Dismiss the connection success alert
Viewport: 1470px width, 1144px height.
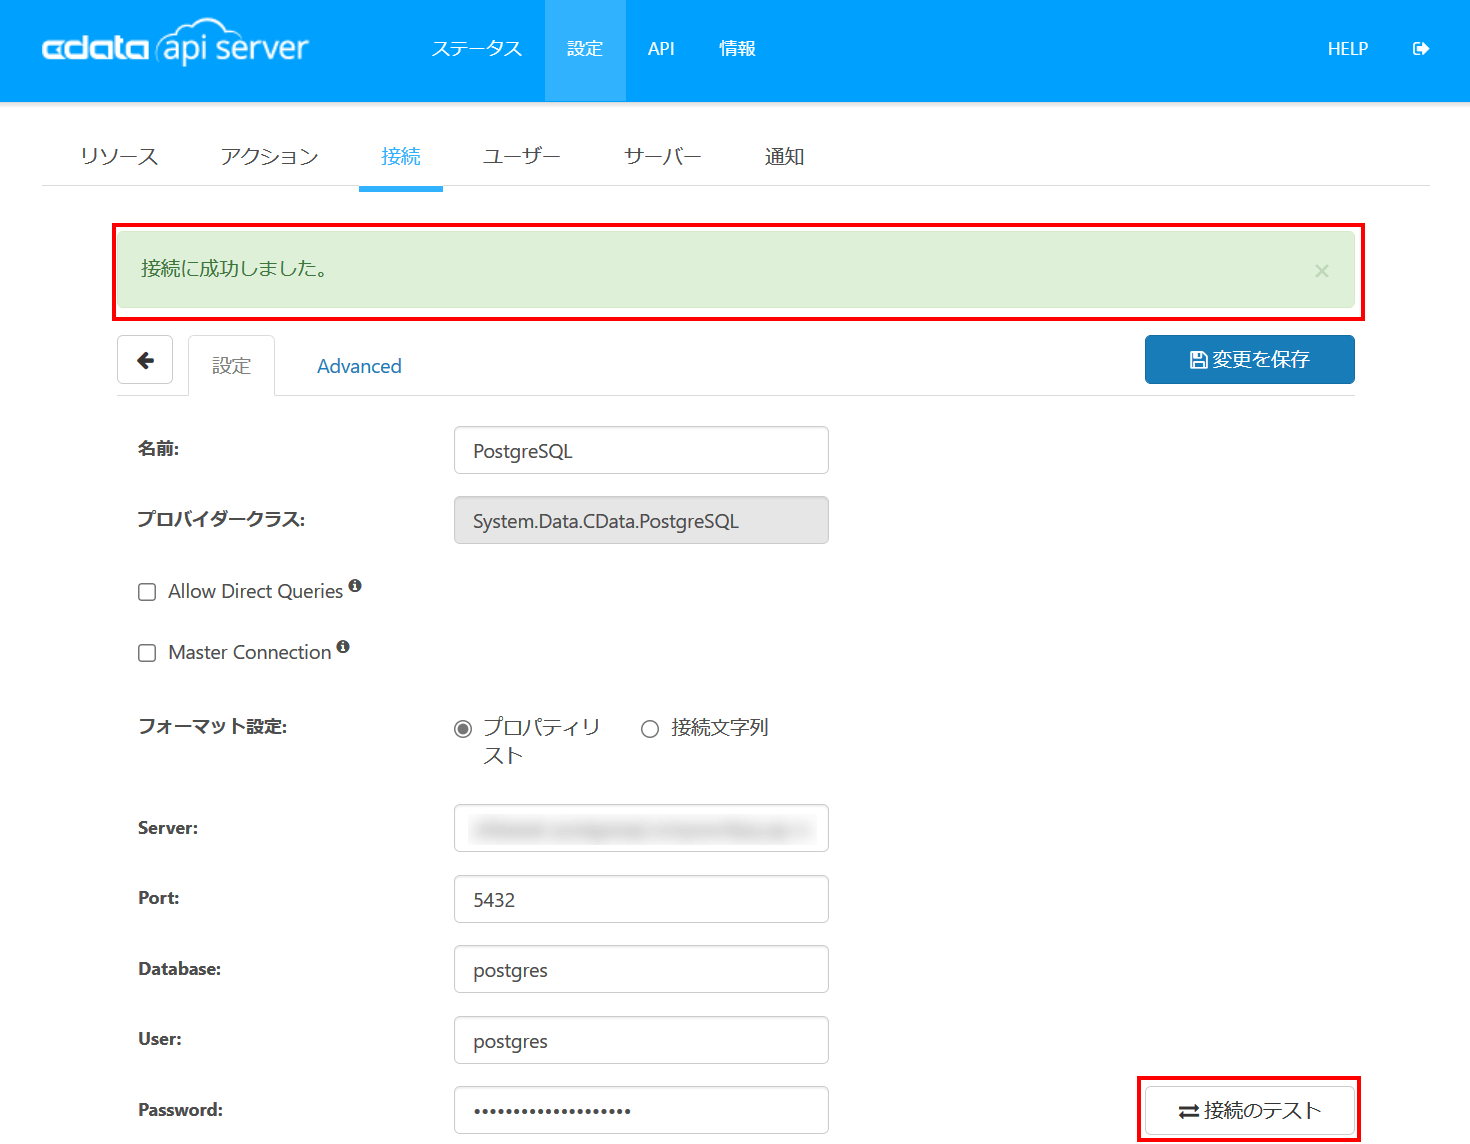(x=1321, y=271)
